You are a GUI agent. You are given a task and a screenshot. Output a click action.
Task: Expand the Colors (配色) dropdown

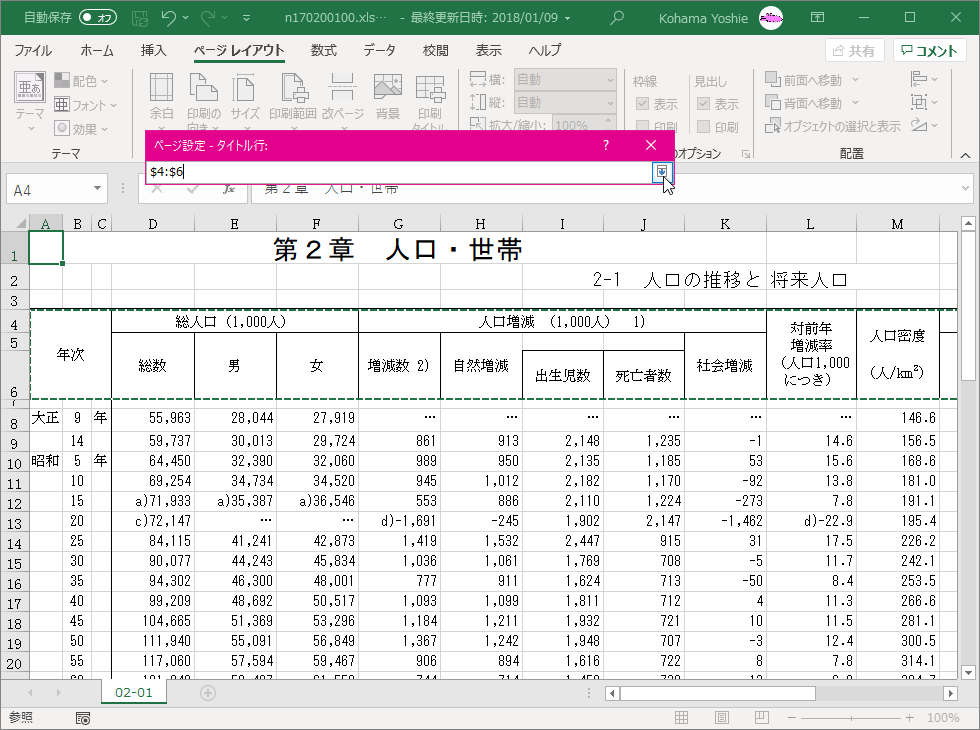(84, 81)
